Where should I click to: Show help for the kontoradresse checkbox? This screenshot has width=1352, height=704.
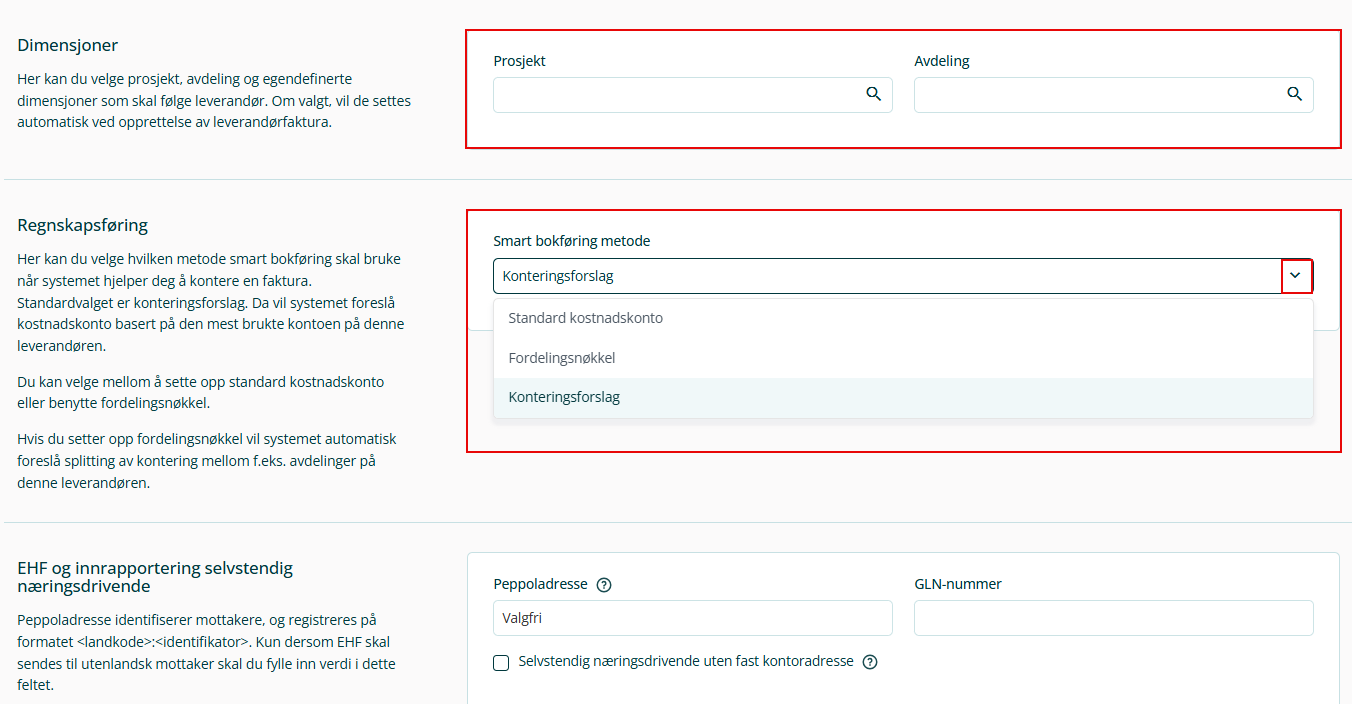870,662
